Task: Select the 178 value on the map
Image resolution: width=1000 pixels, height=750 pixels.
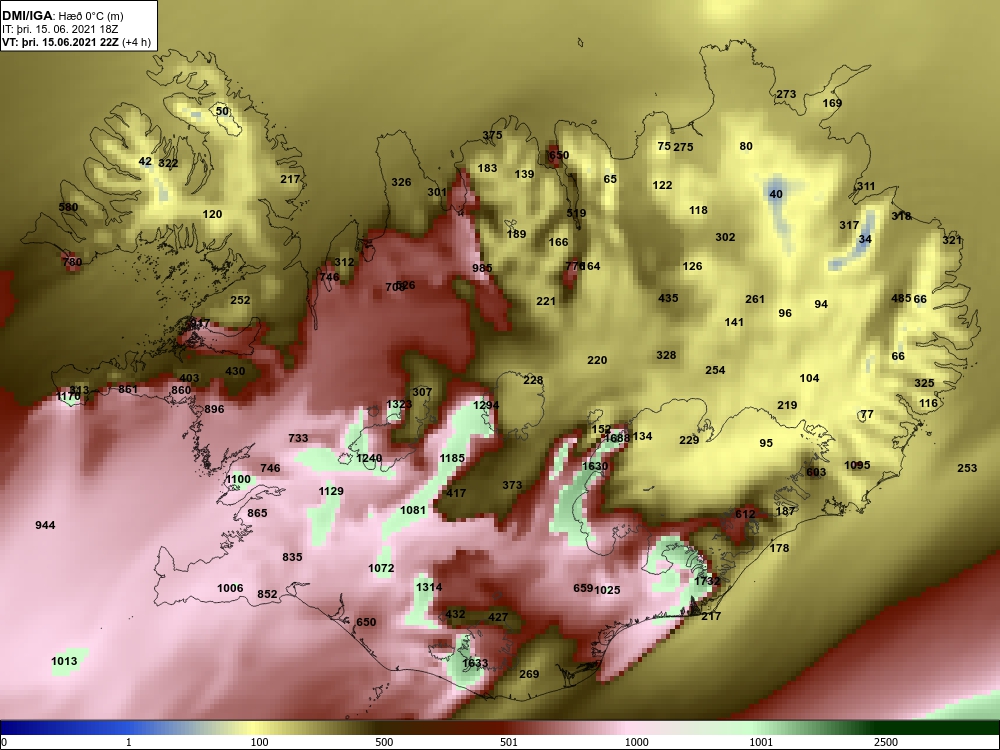Action: [x=779, y=547]
